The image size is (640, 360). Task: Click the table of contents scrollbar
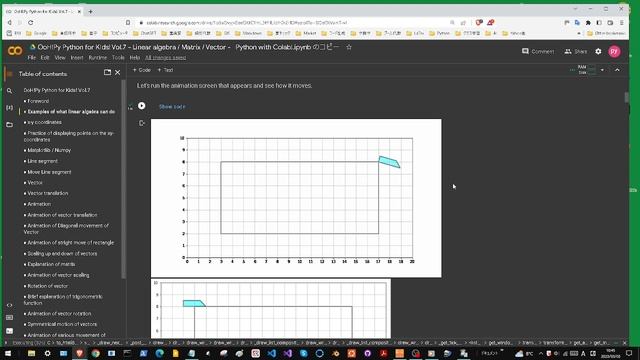[124, 180]
